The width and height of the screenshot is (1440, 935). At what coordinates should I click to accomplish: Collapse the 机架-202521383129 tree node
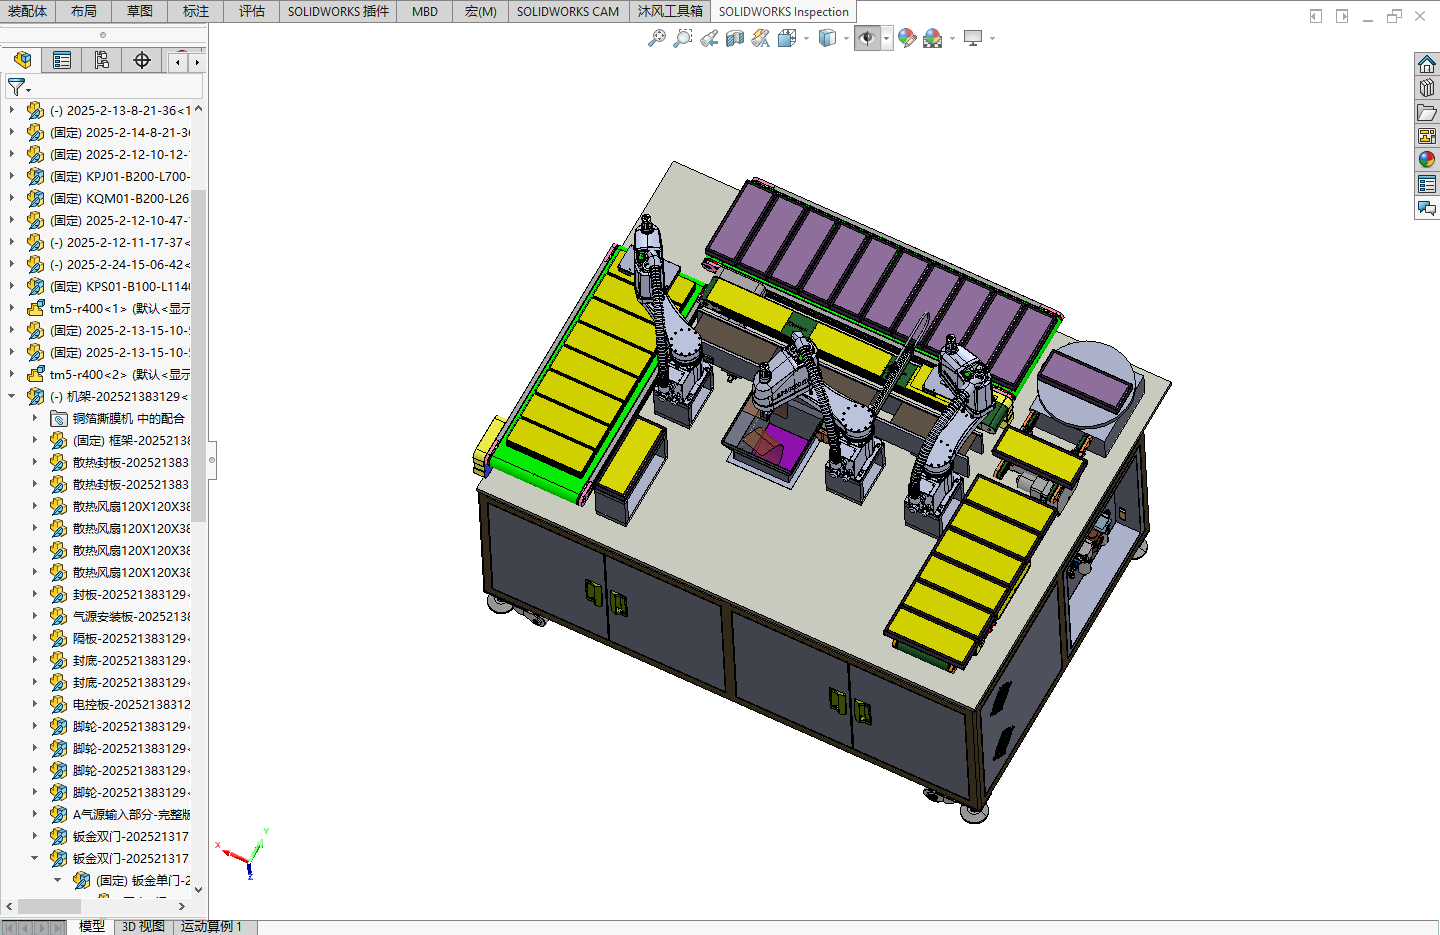tap(12, 396)
